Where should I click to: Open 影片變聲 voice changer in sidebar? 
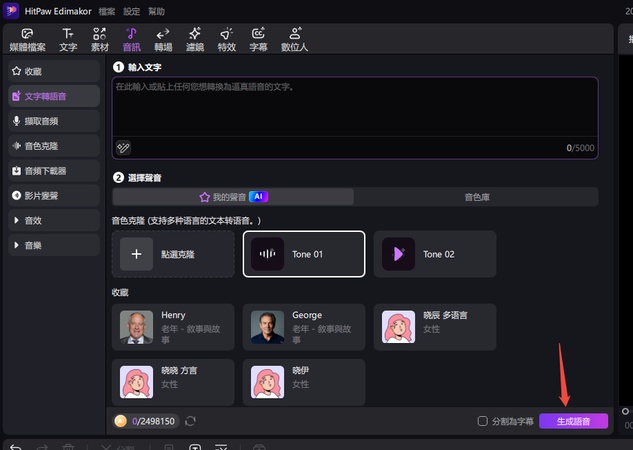(x=54, y=196)
